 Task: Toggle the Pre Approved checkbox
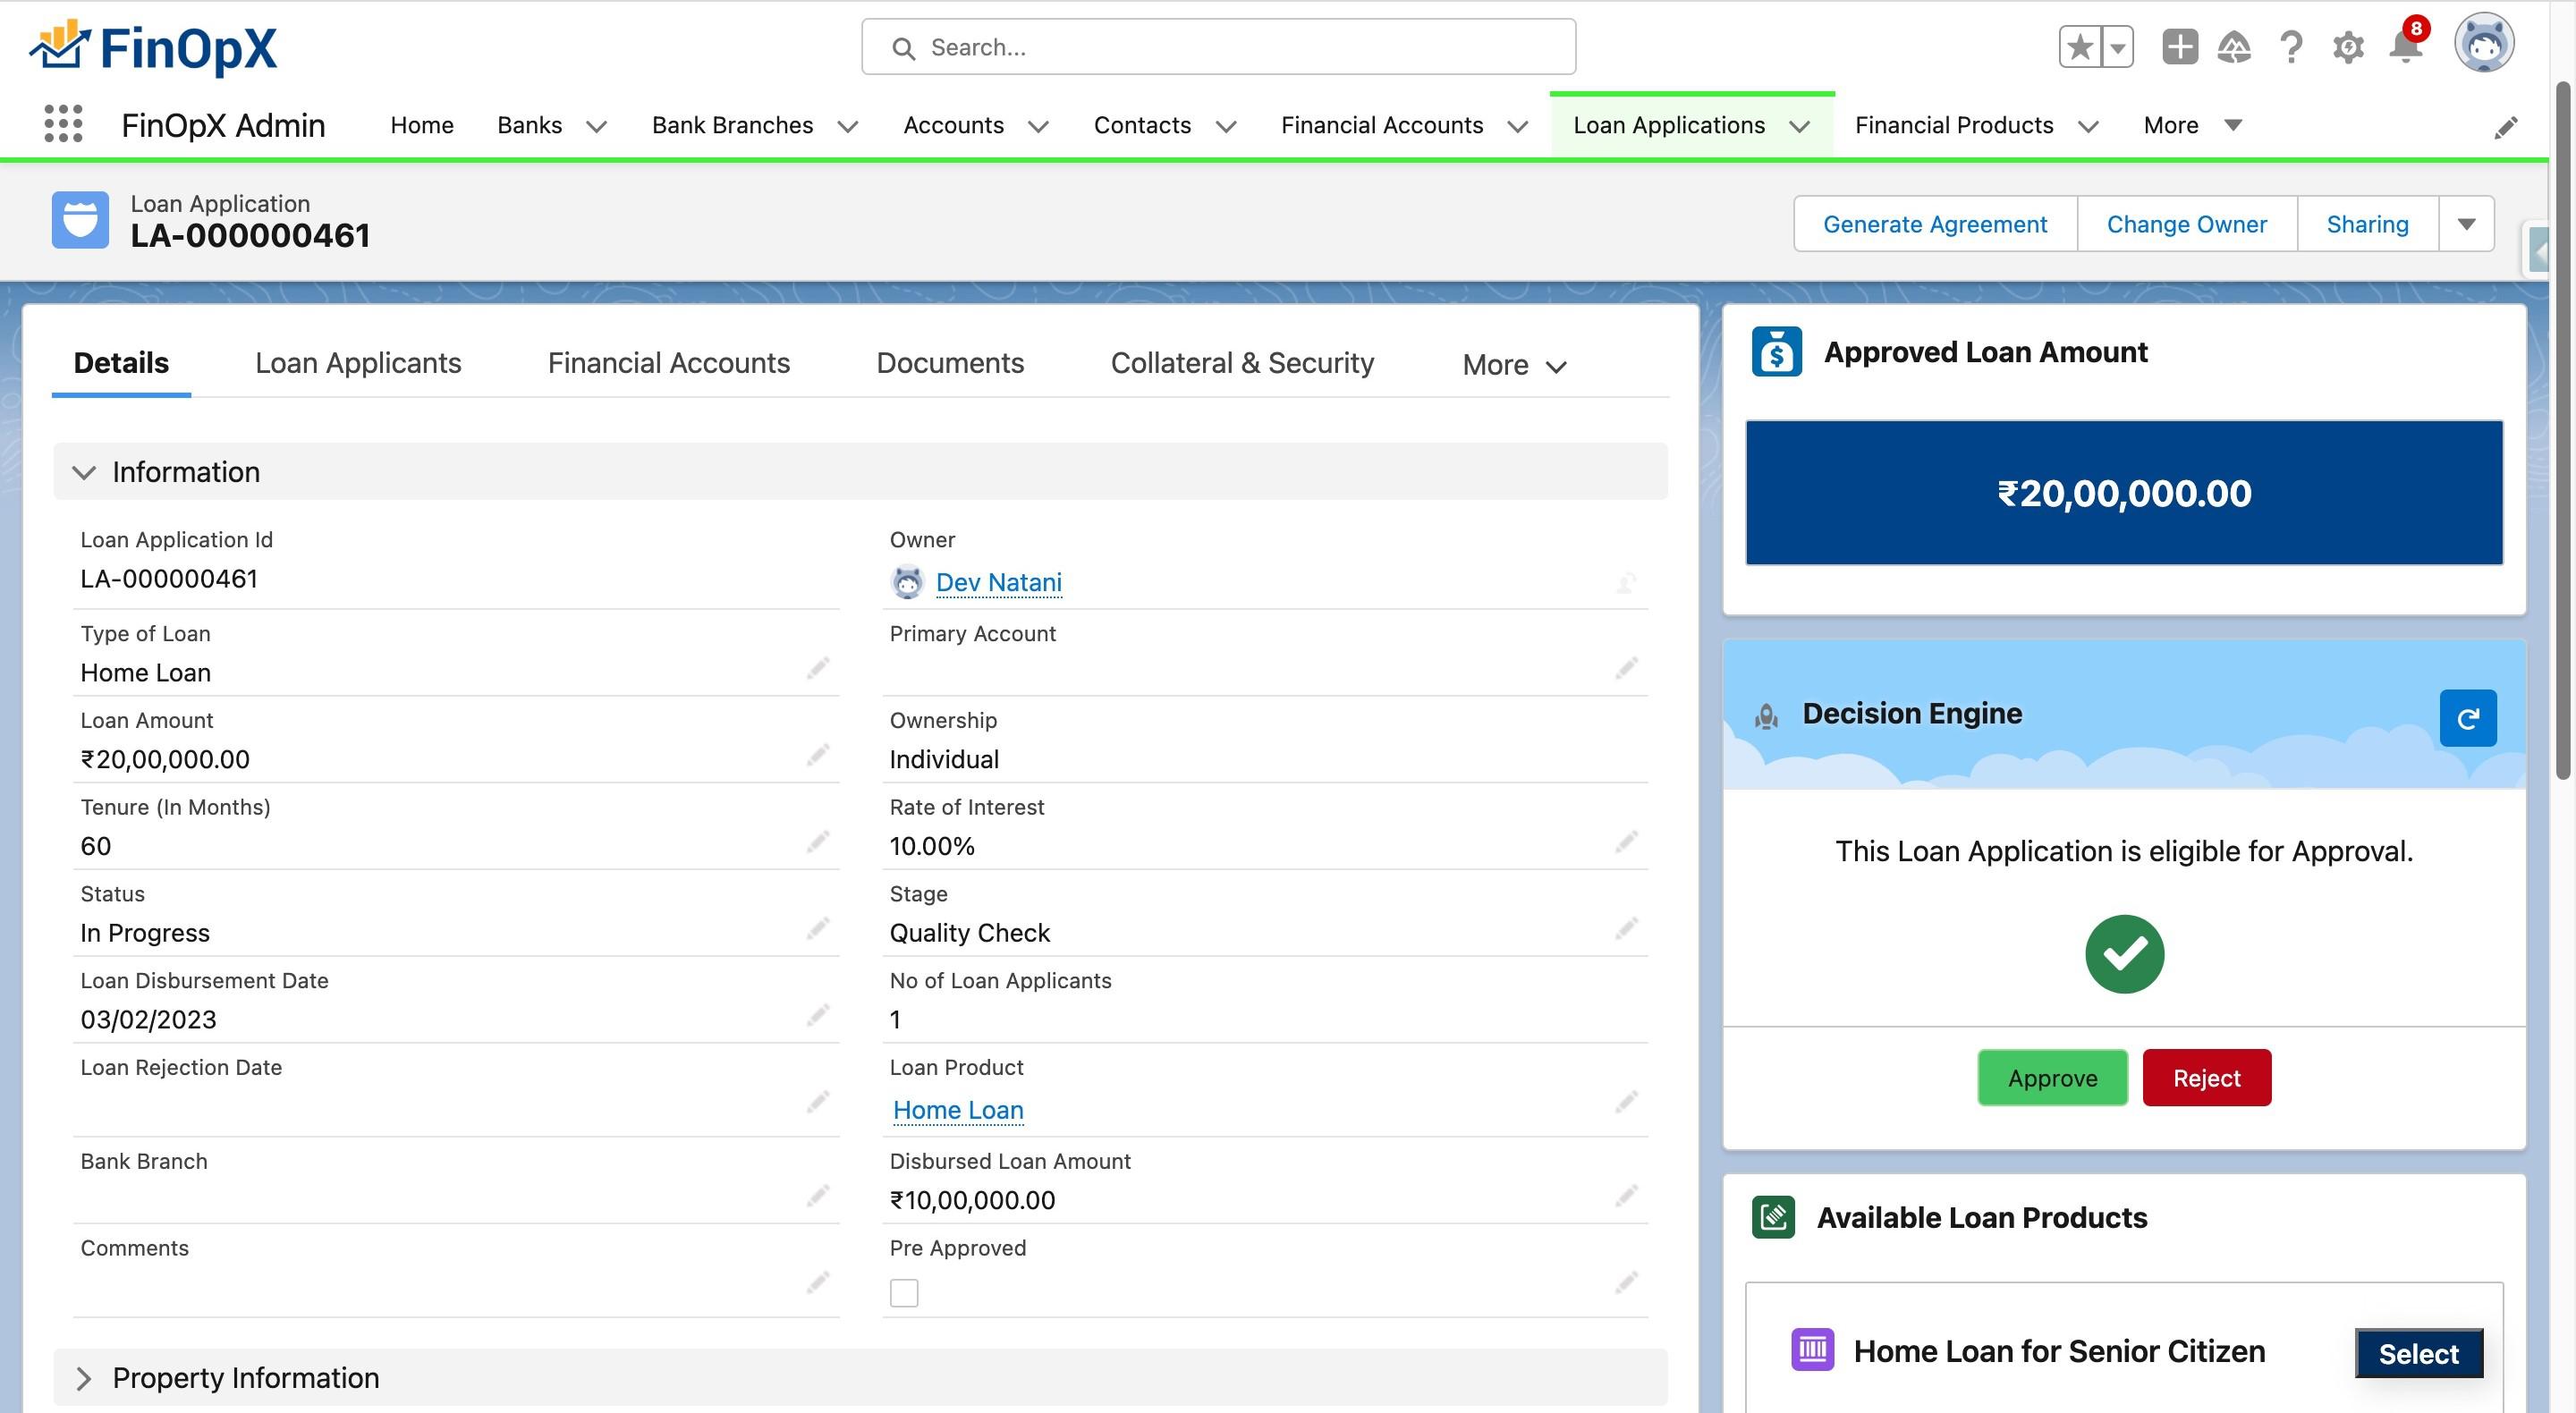coord(904,1293)
